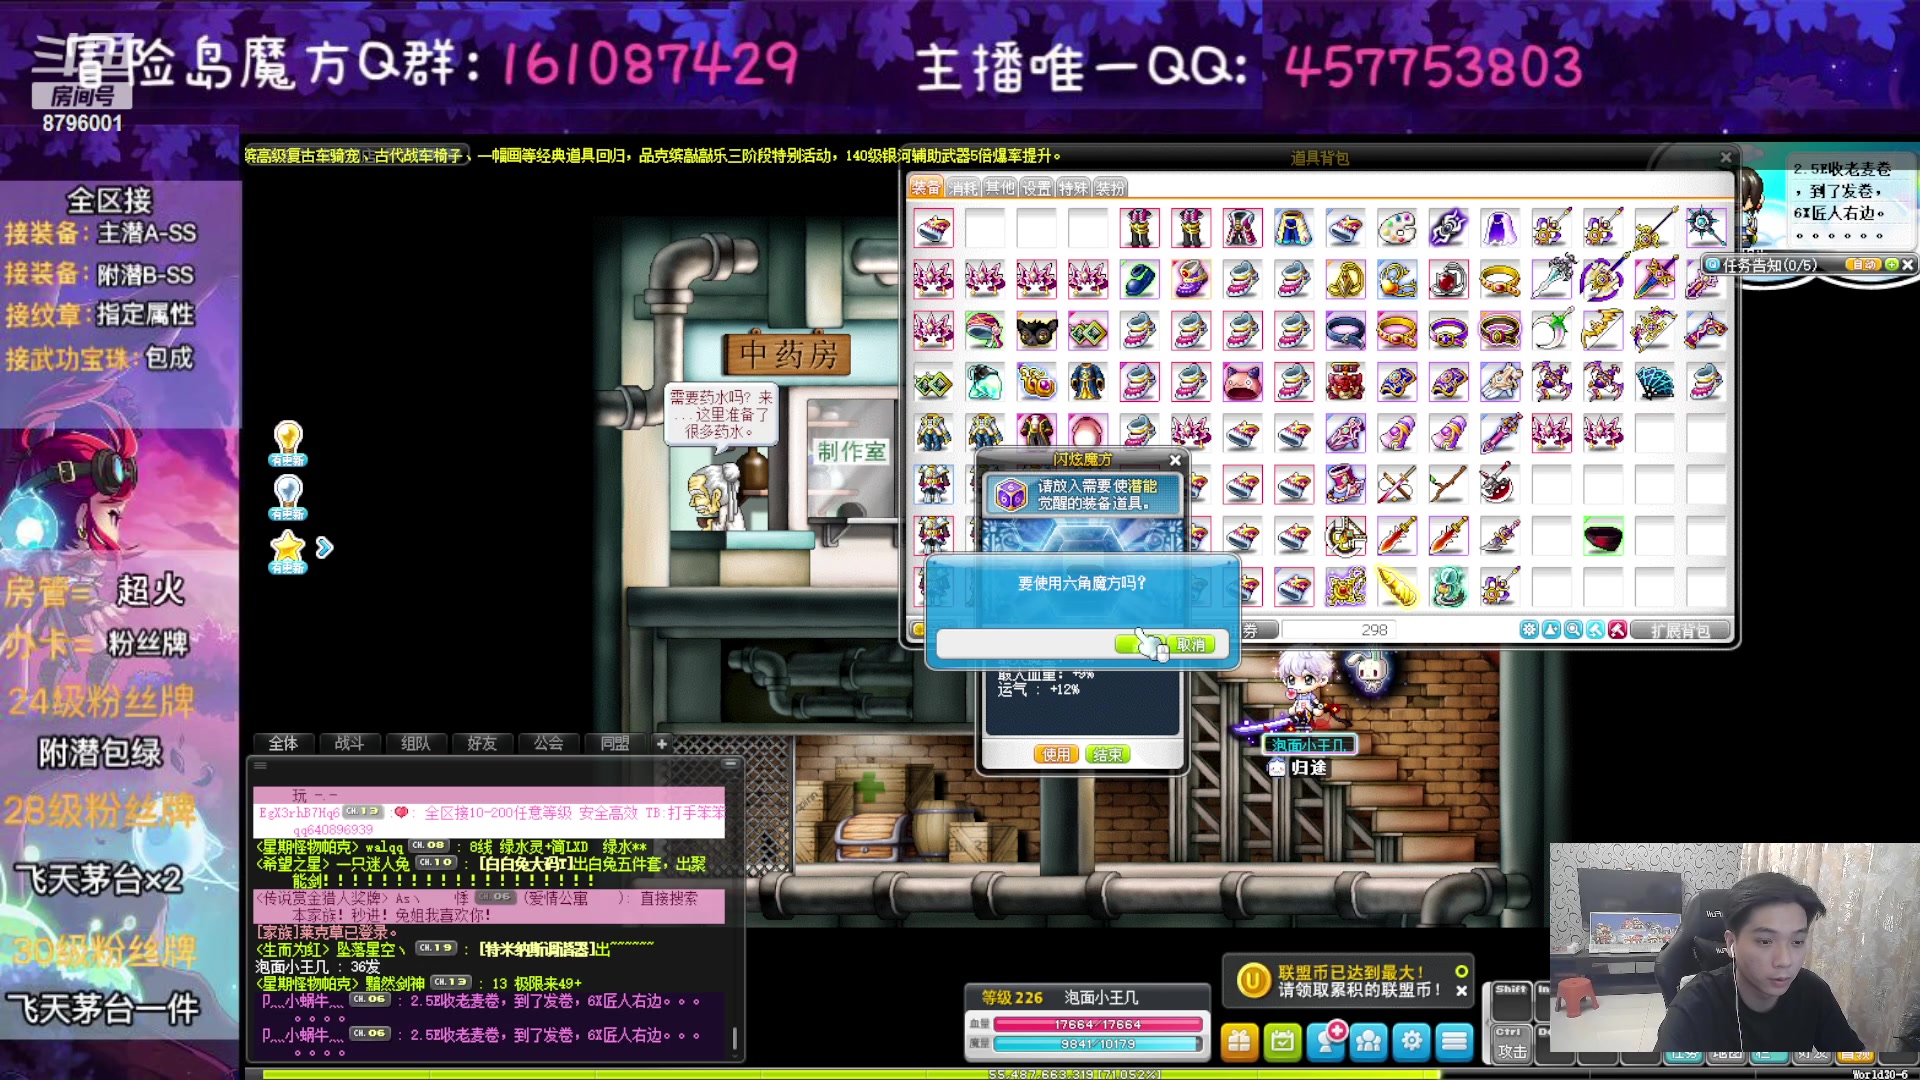Click the inventory gear sort icon
This screenshot has height=1080, width=1920.
pos(1529,630)
